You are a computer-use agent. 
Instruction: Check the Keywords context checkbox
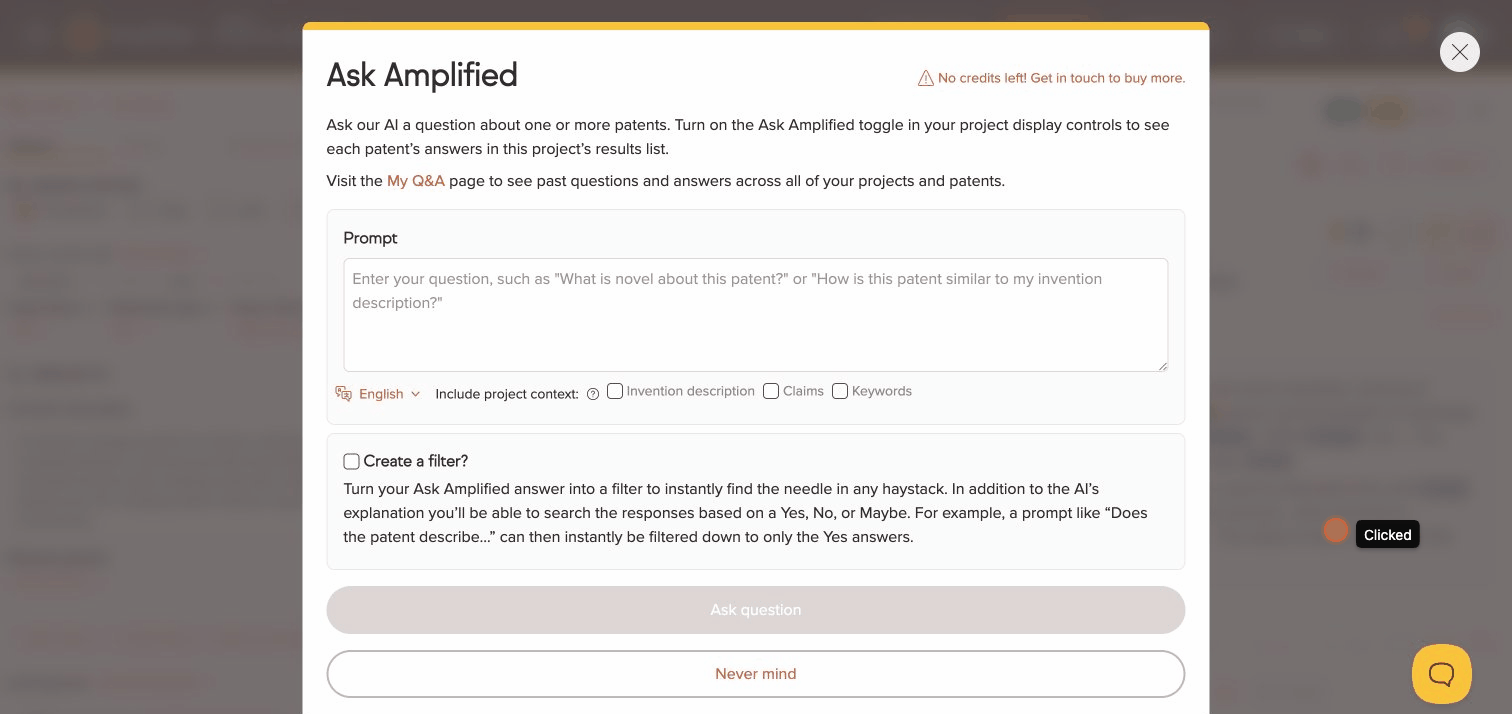(x=840, y=391)
